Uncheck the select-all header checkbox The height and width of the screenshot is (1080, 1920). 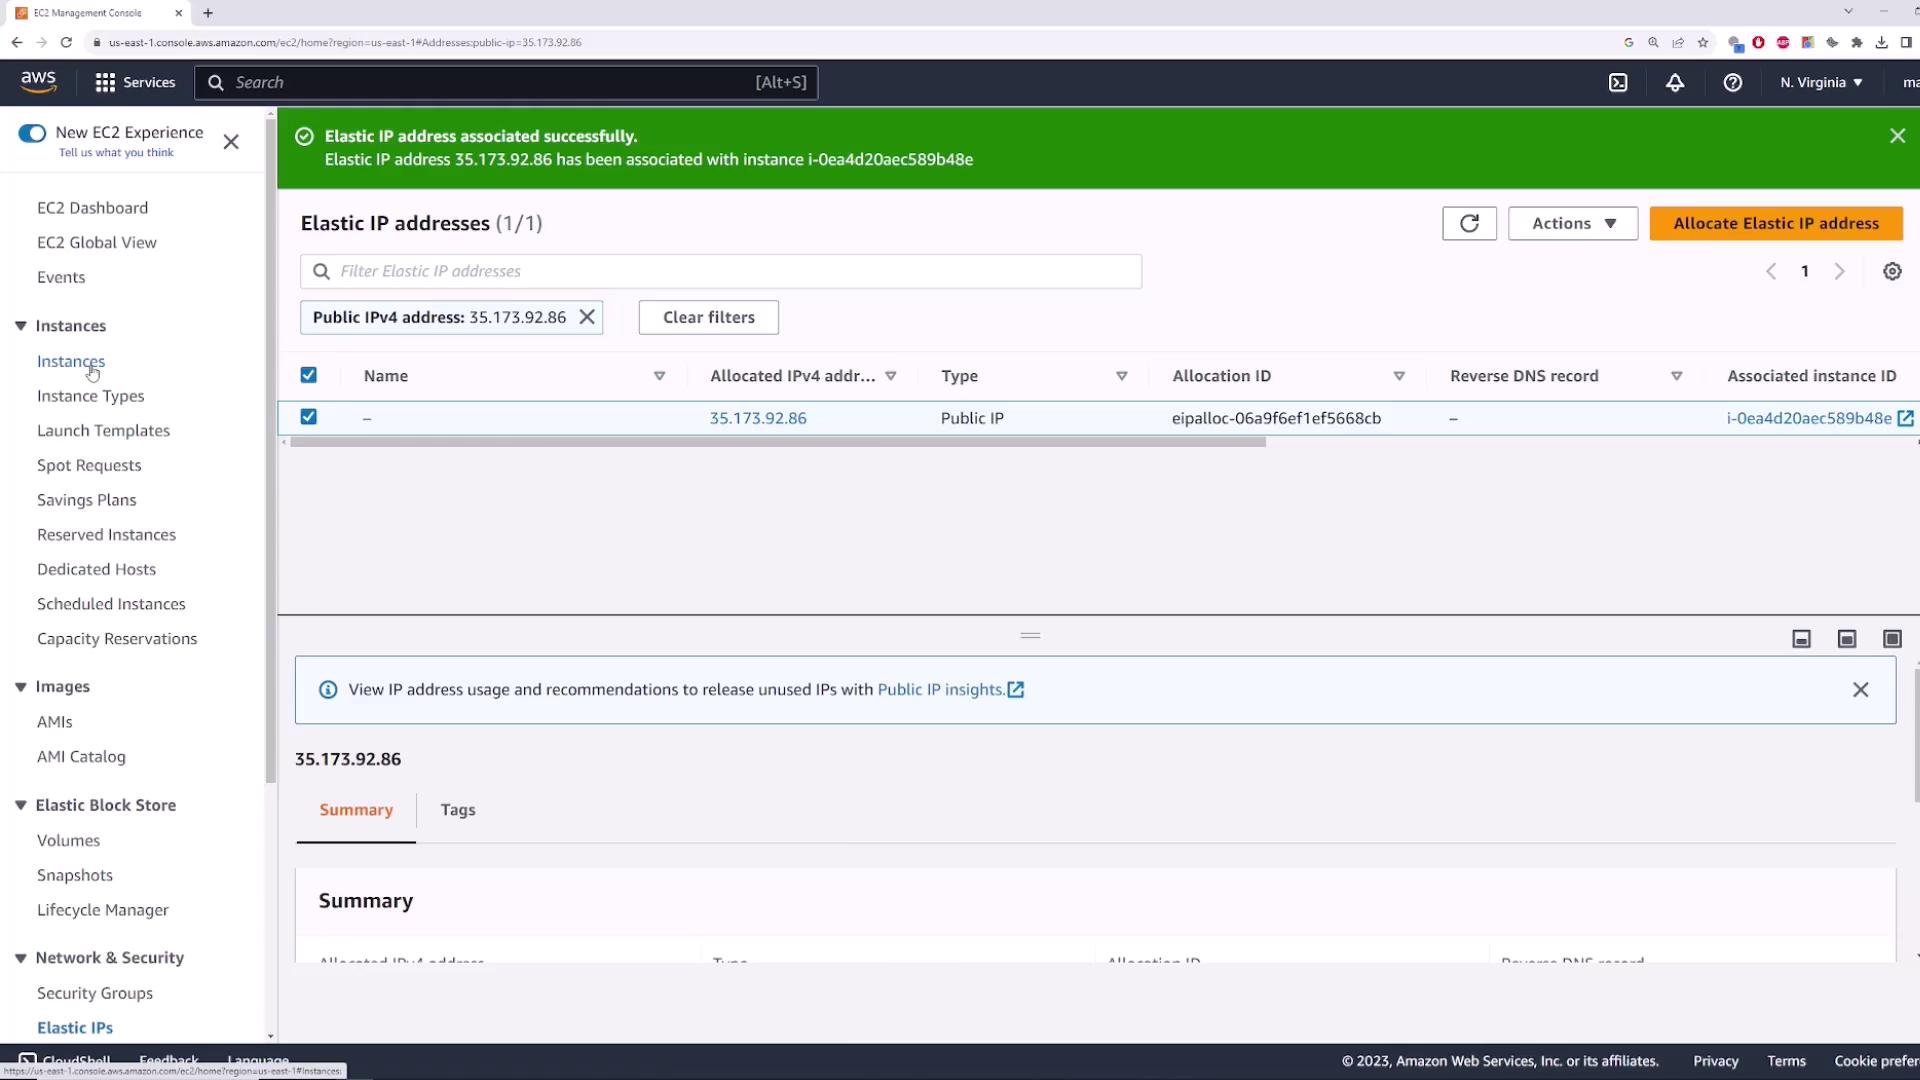coord(309,375)
